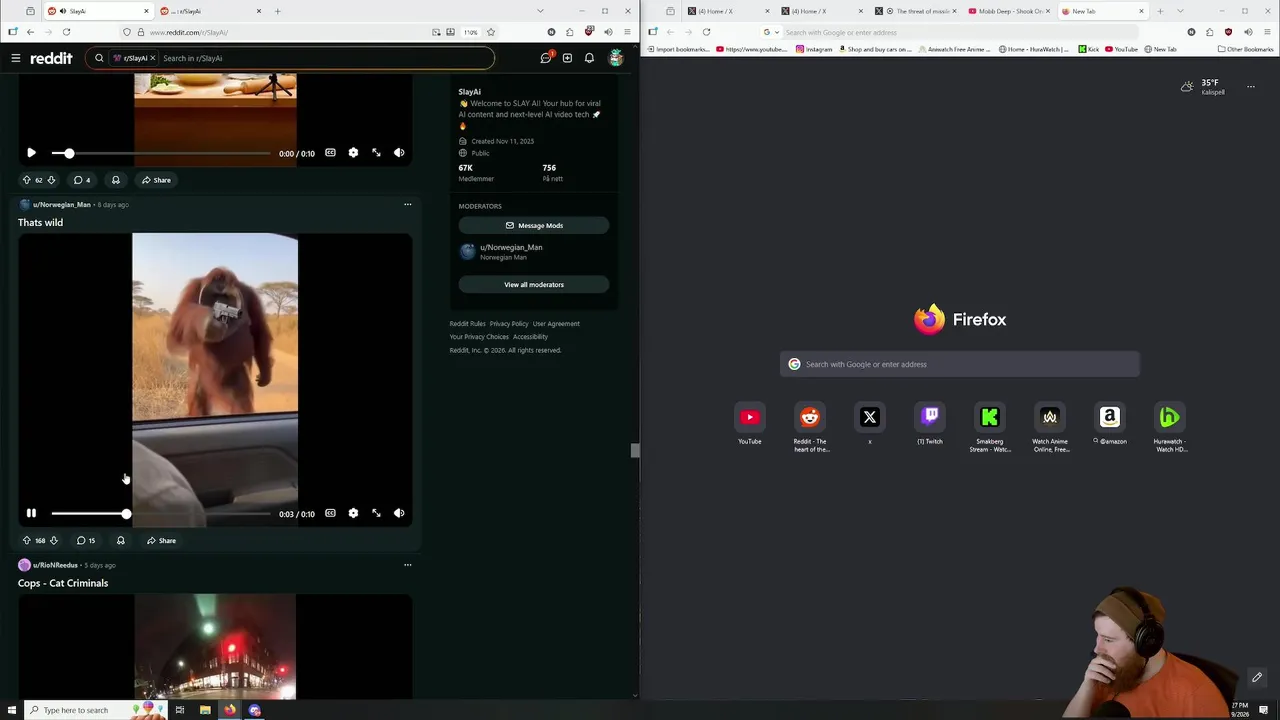Open the 4 comments on top post

pos(82,180)
